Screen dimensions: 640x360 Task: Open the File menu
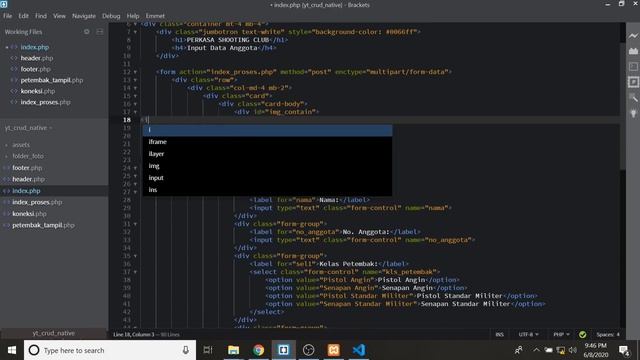[x=7, y=16]
